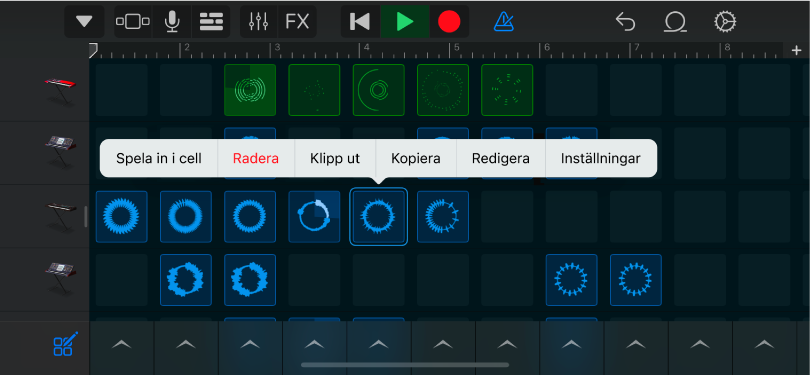Click the red Record button
The height and width of the screenshot is (375, 811).
(449, 22)
